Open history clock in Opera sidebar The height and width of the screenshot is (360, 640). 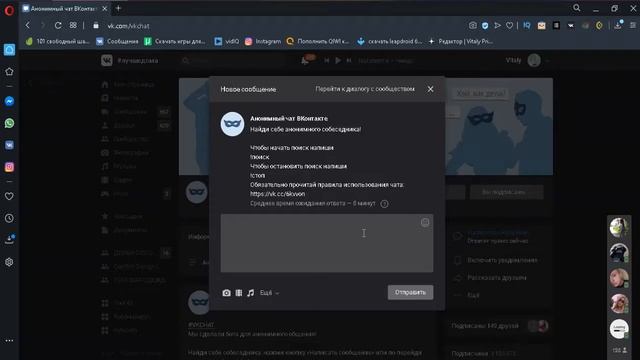point(9,218)
